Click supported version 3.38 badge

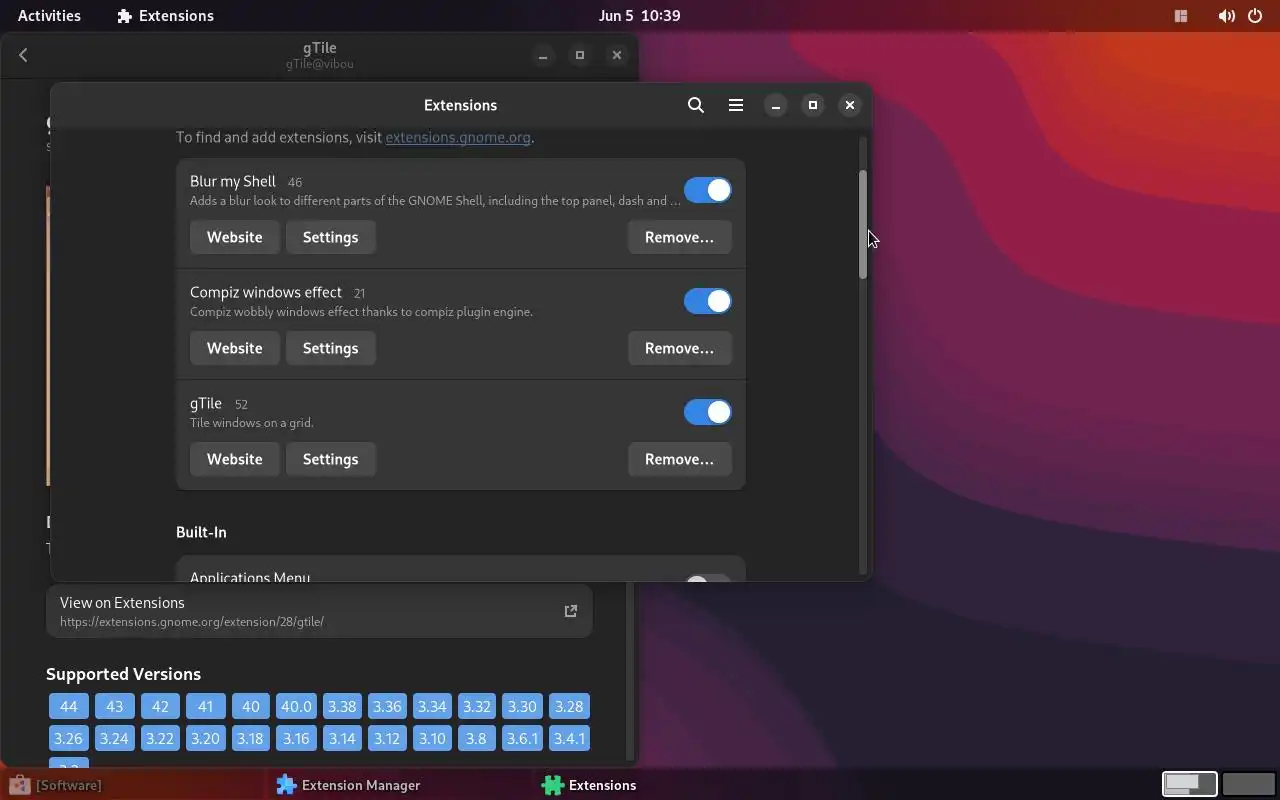point(342,706)
